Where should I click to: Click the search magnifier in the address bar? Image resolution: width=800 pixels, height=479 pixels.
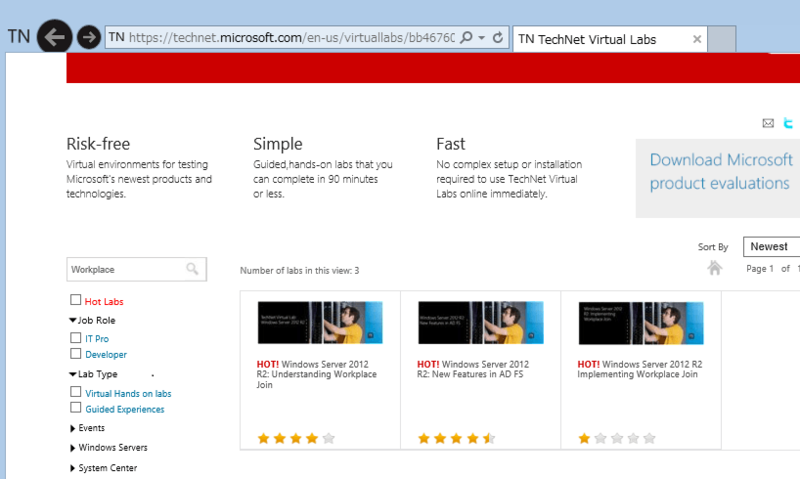pyautogui.click(x=466, y=38)
